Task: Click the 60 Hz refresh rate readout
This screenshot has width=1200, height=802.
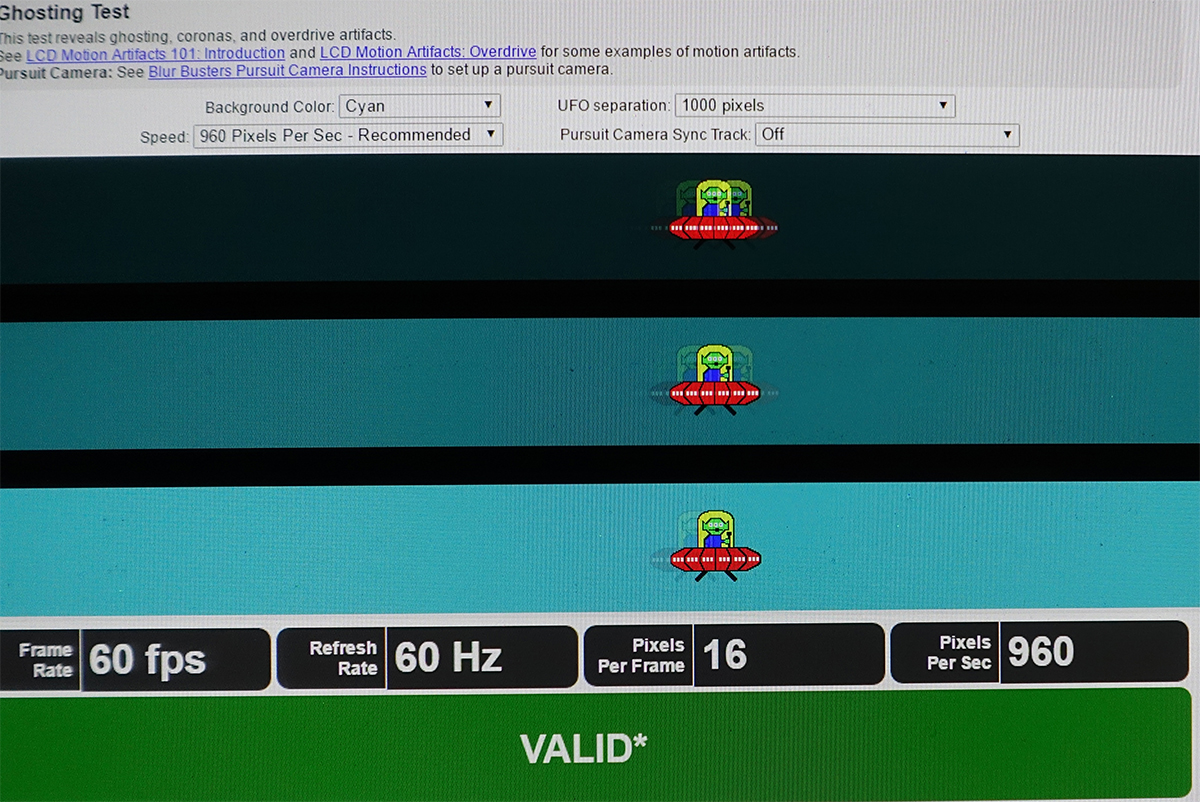Action: tap(448, 658)
